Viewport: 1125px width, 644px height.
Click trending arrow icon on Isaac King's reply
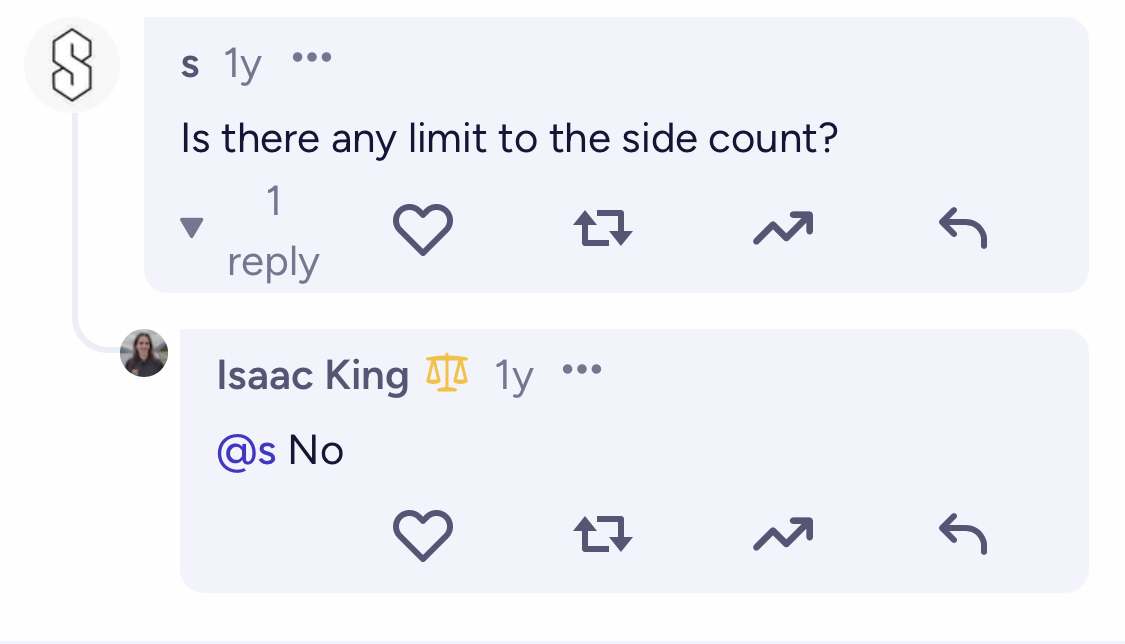(x=783, y=534)
